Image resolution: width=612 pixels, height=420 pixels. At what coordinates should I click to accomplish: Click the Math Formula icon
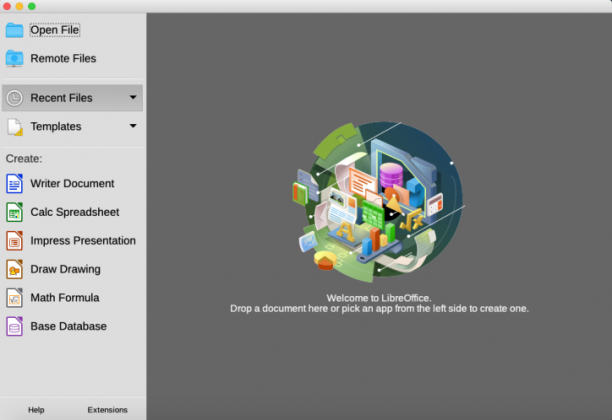14,297
